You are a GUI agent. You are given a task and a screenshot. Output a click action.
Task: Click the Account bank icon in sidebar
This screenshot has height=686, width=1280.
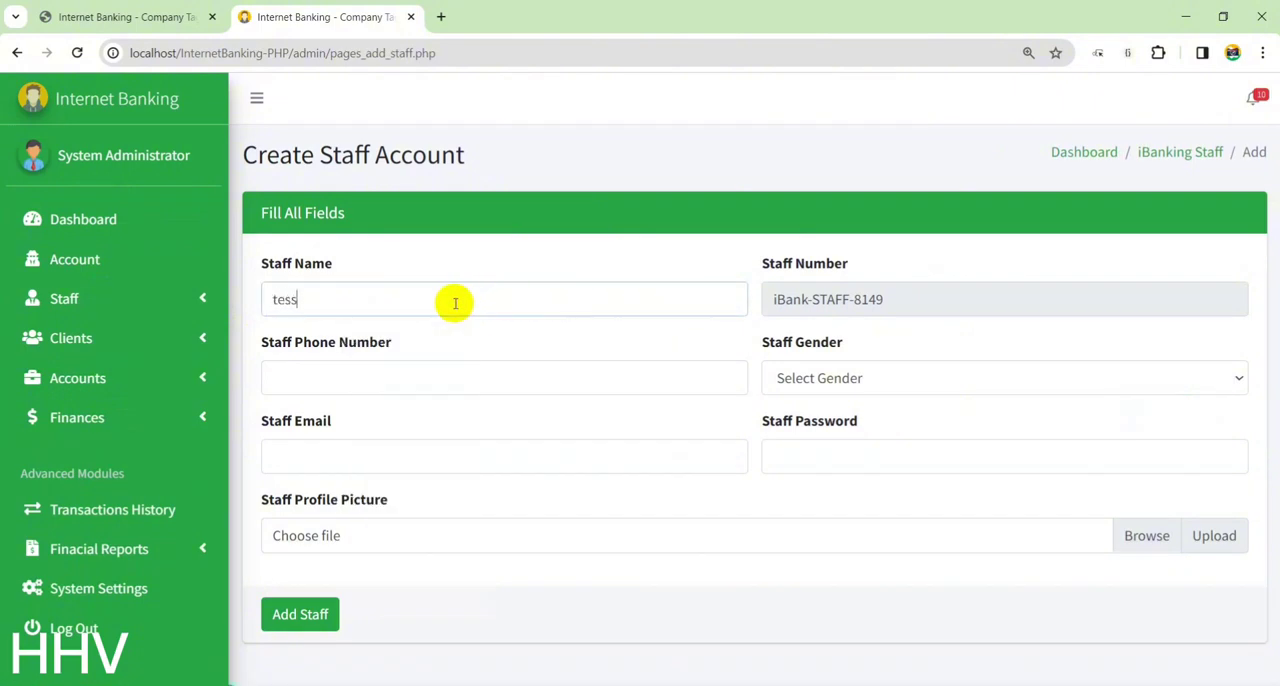[32, 259]
